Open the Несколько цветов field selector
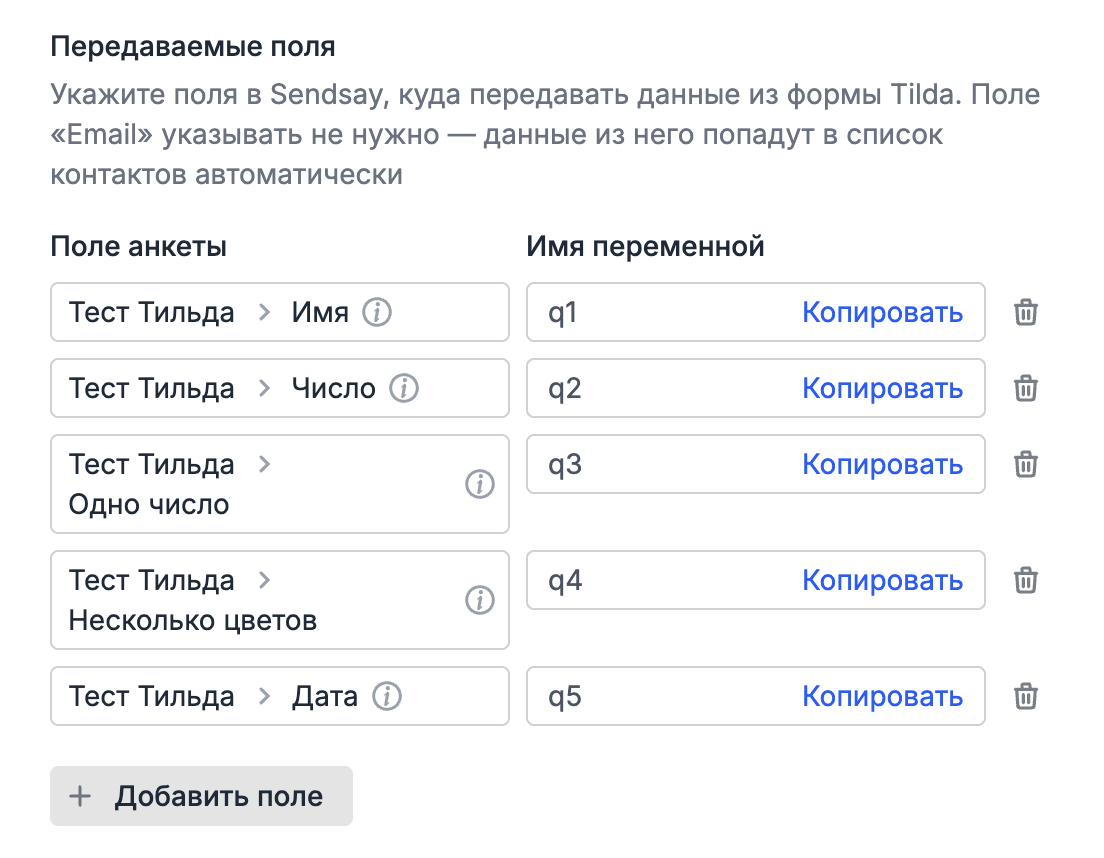1104x858 pixels. coord(280,600)
